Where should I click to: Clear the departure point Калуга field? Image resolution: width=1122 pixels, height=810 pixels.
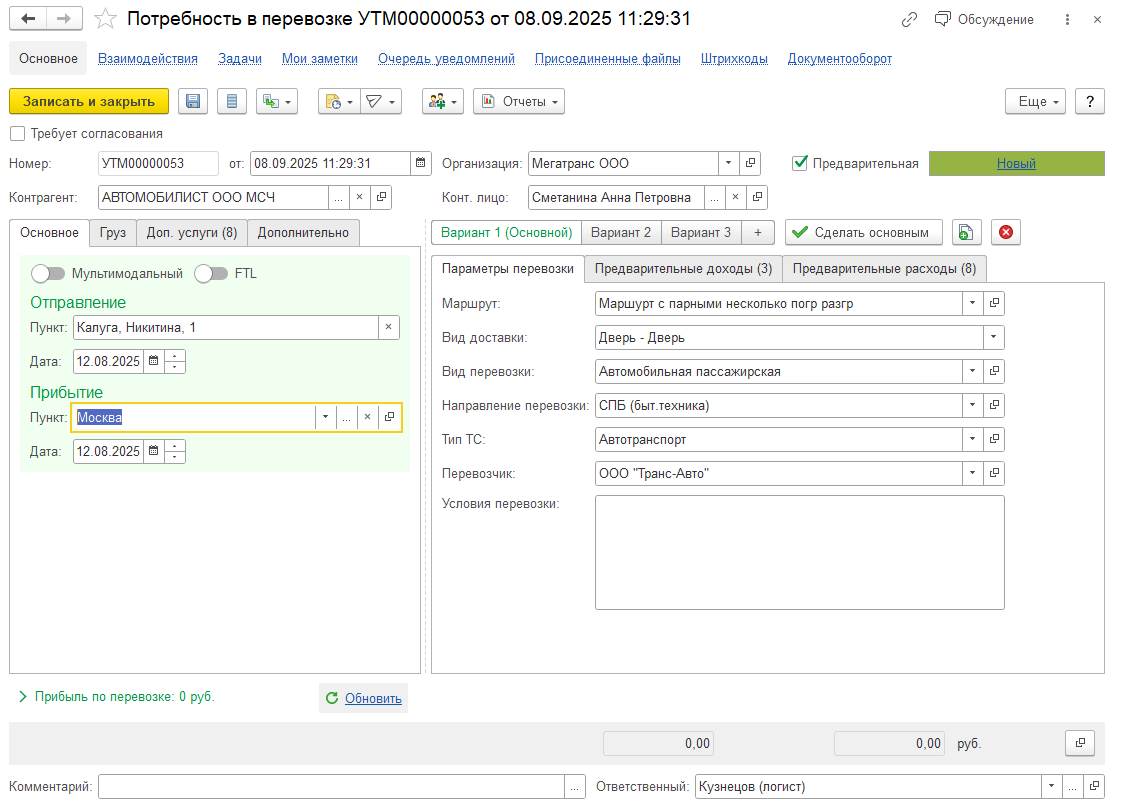(388, 327)
